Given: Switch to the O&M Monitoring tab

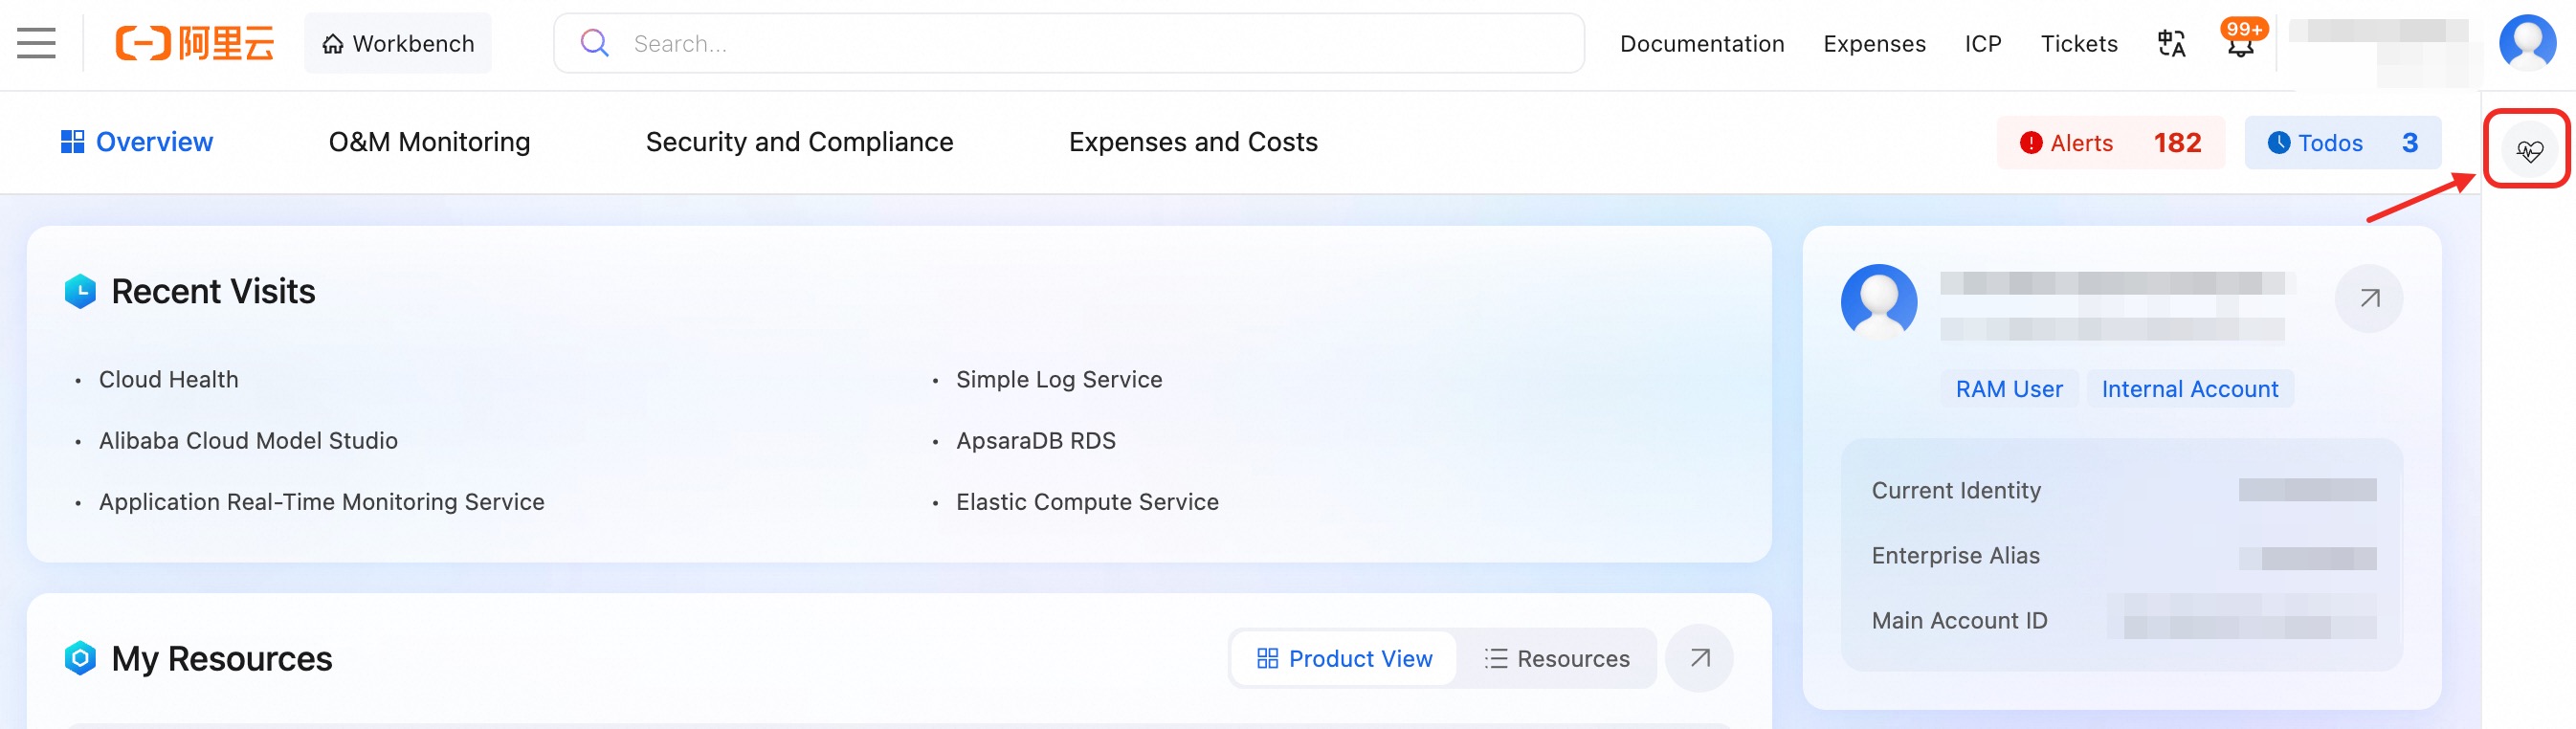Looking at the screenshot, I should (429, 142).
